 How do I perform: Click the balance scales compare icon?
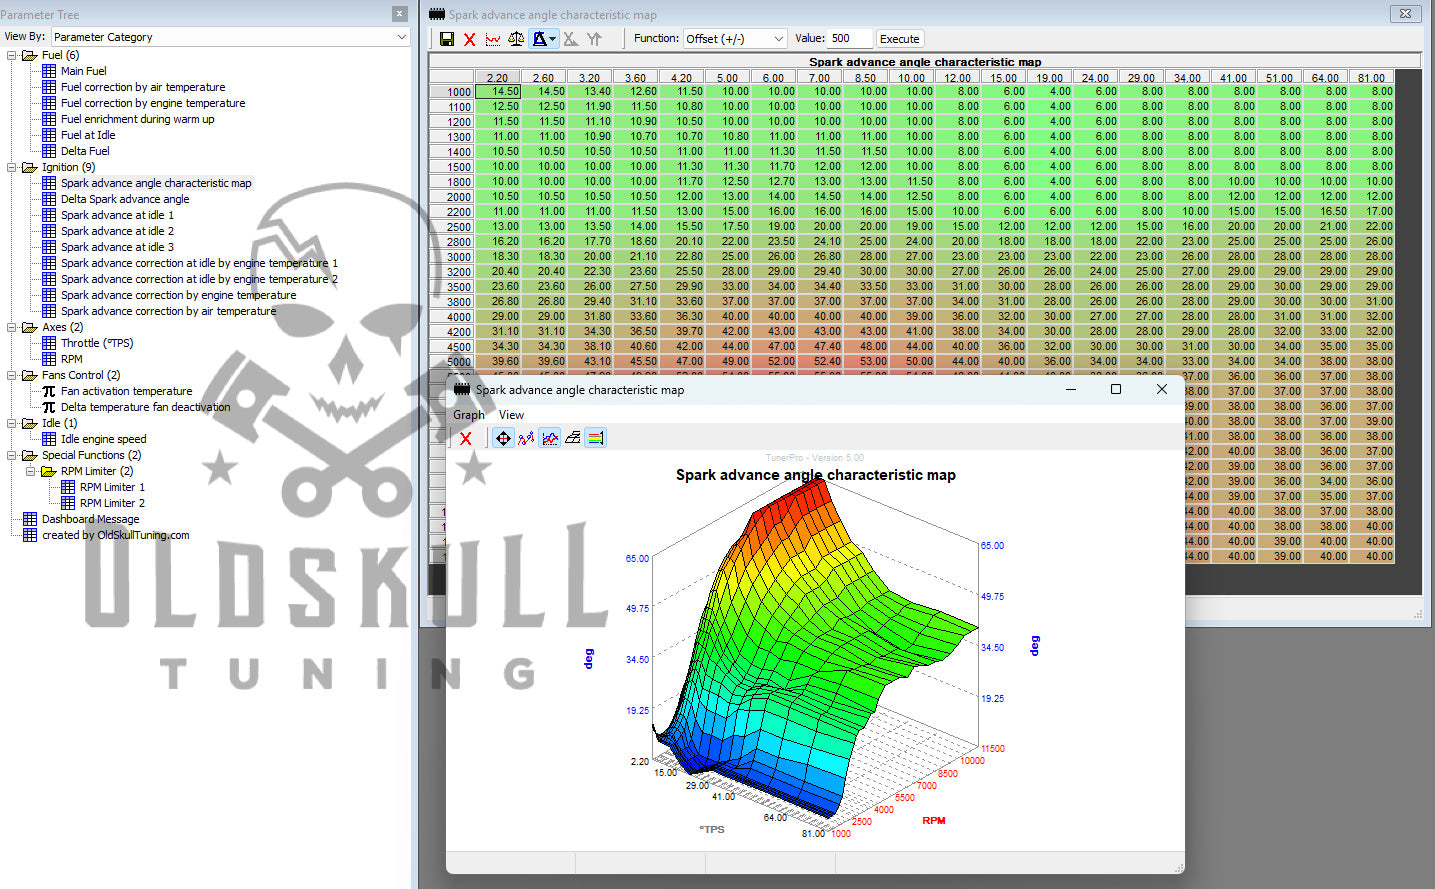516,39
